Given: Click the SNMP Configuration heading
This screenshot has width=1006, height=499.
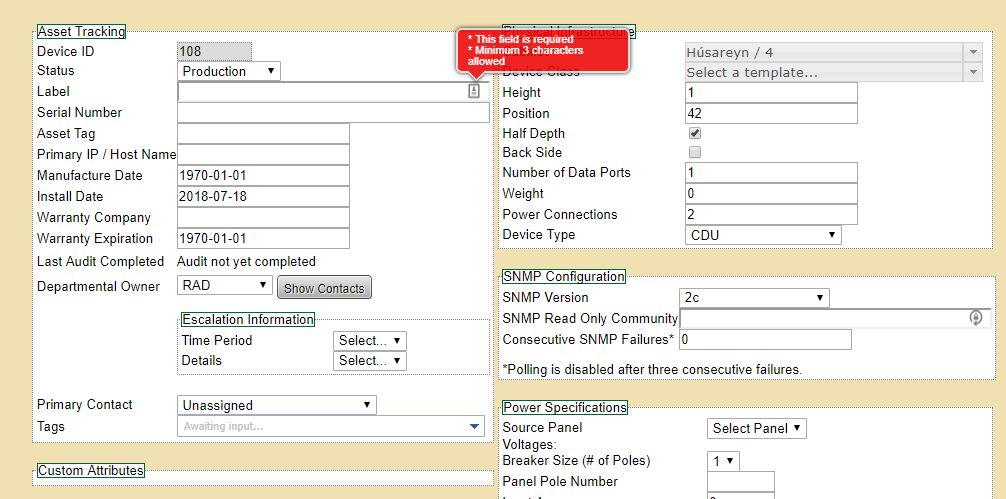Looking at the screenshot, I should tap(563, 276).
